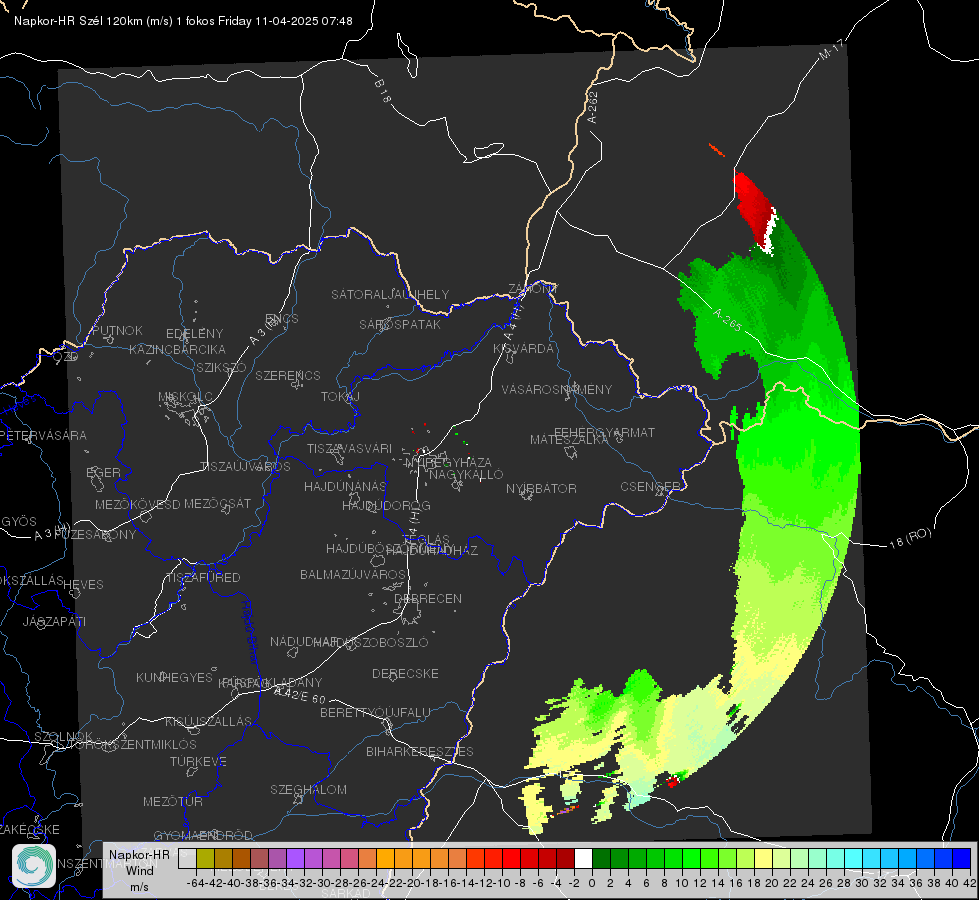979x900 pixels.
Task: Click the PÉTERVÁSÁRA label
Action: point(43,436)
